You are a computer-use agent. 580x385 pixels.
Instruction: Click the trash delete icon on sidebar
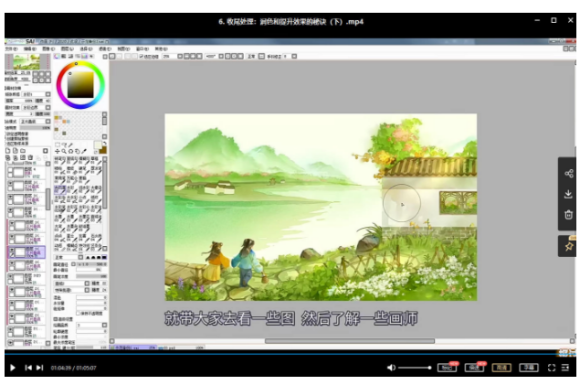pos(569,215)
